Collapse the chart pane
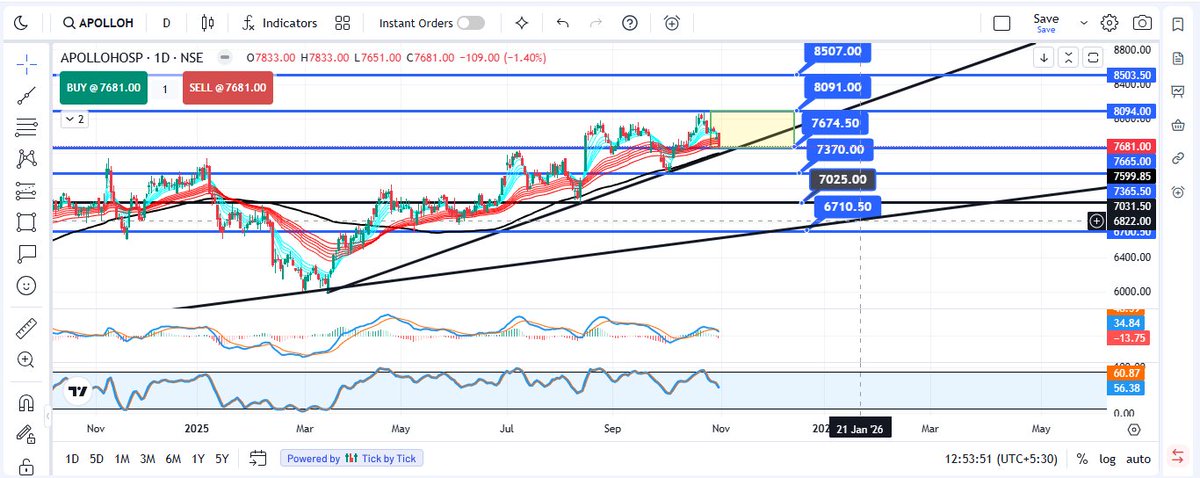Viewport: 1200px width, 478px height. (x=1069, y=57)
